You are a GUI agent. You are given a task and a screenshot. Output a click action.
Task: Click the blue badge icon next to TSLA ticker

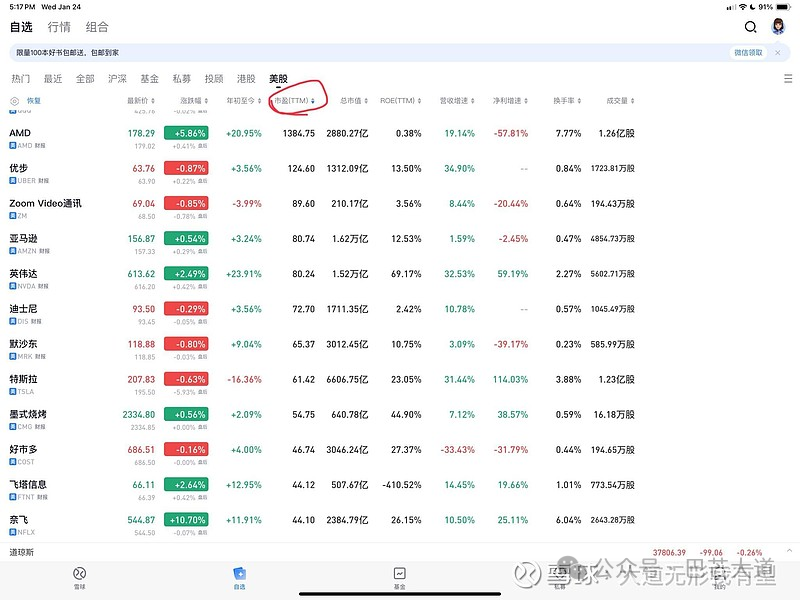pos(13,392)
